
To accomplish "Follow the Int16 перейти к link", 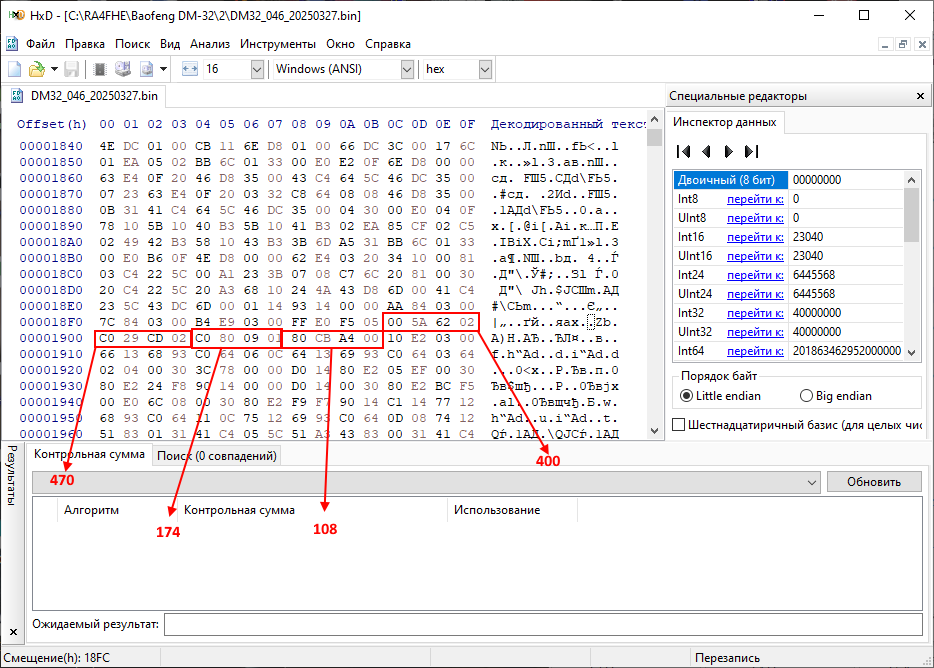I will pyautogui.click(x=755, y=237).
